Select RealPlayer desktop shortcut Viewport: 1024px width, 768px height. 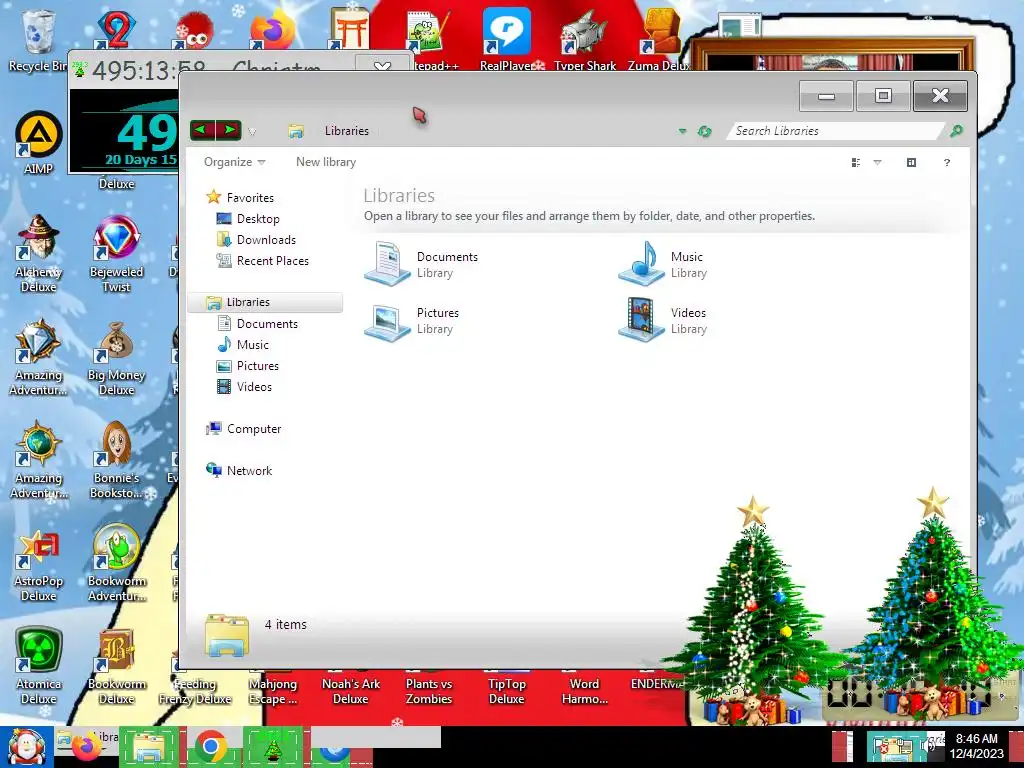click(507, 38)
